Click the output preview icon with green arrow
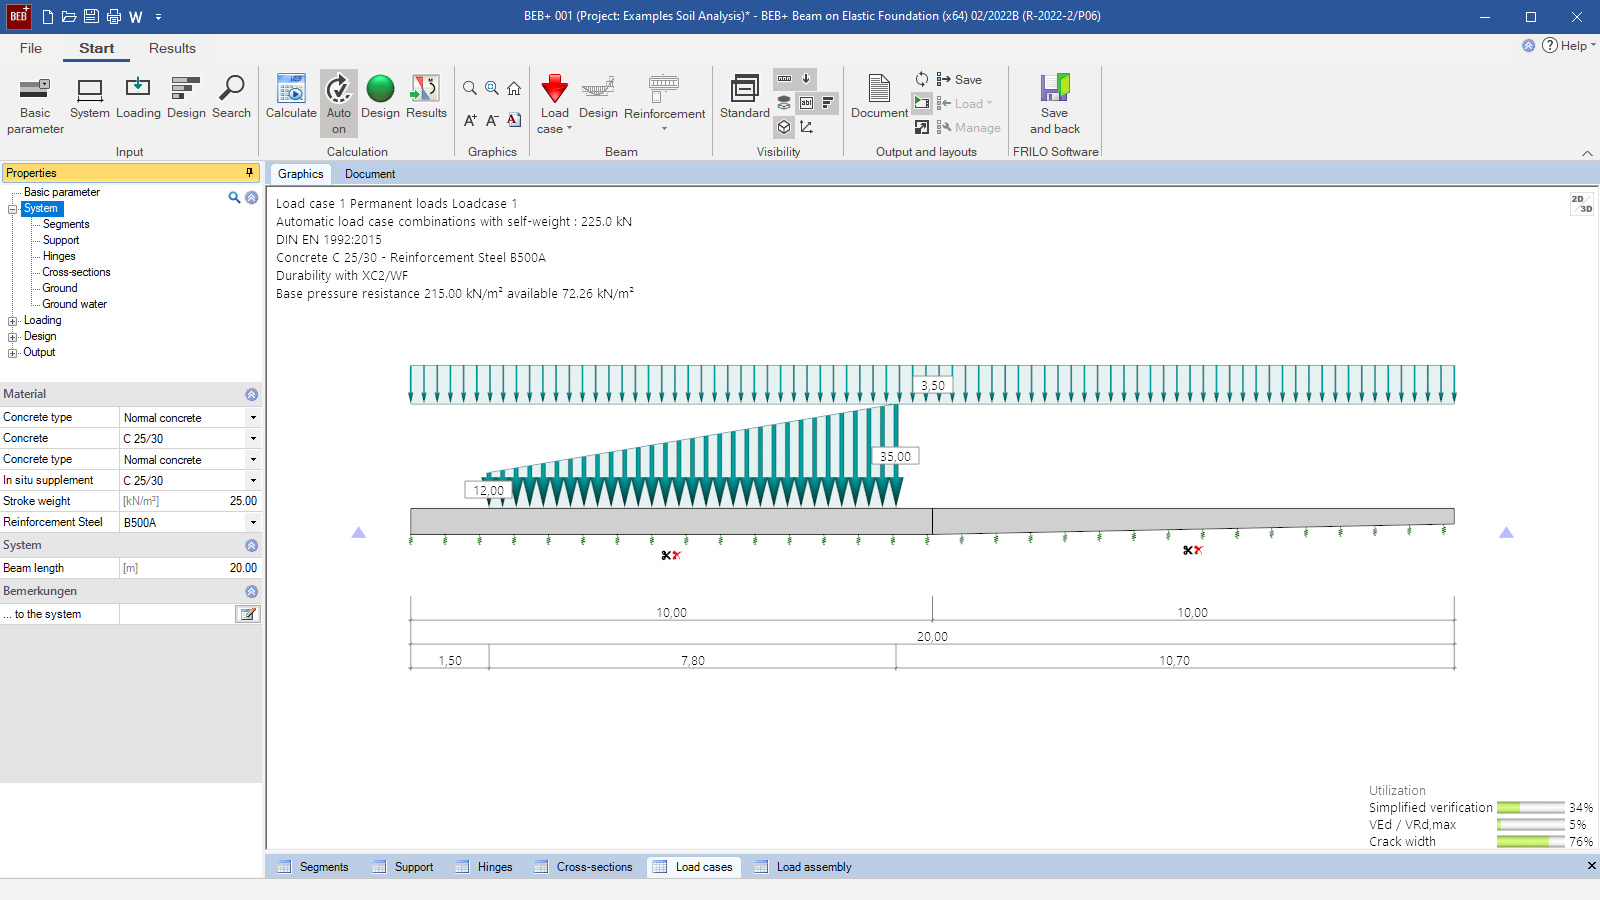The width and height of the screenshot is (1600, 900). click(922, 103)
